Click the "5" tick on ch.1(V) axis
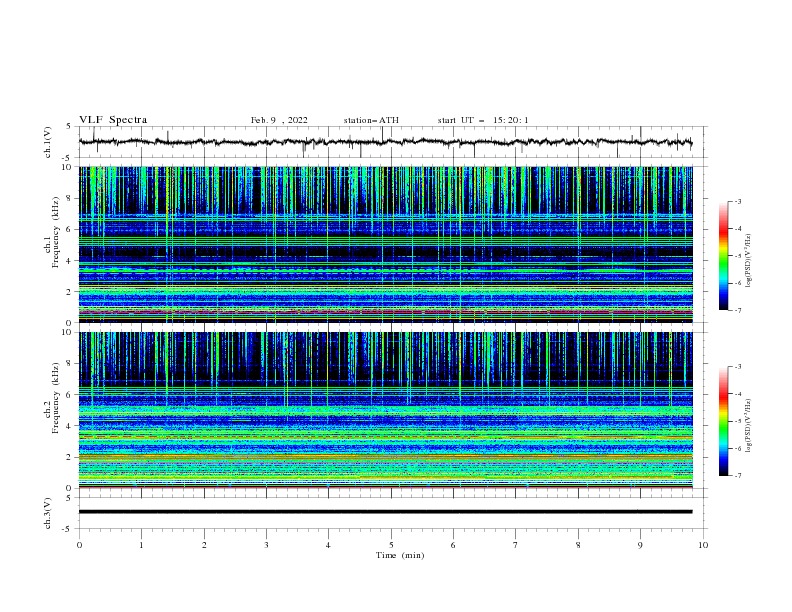 pos(69,126)
